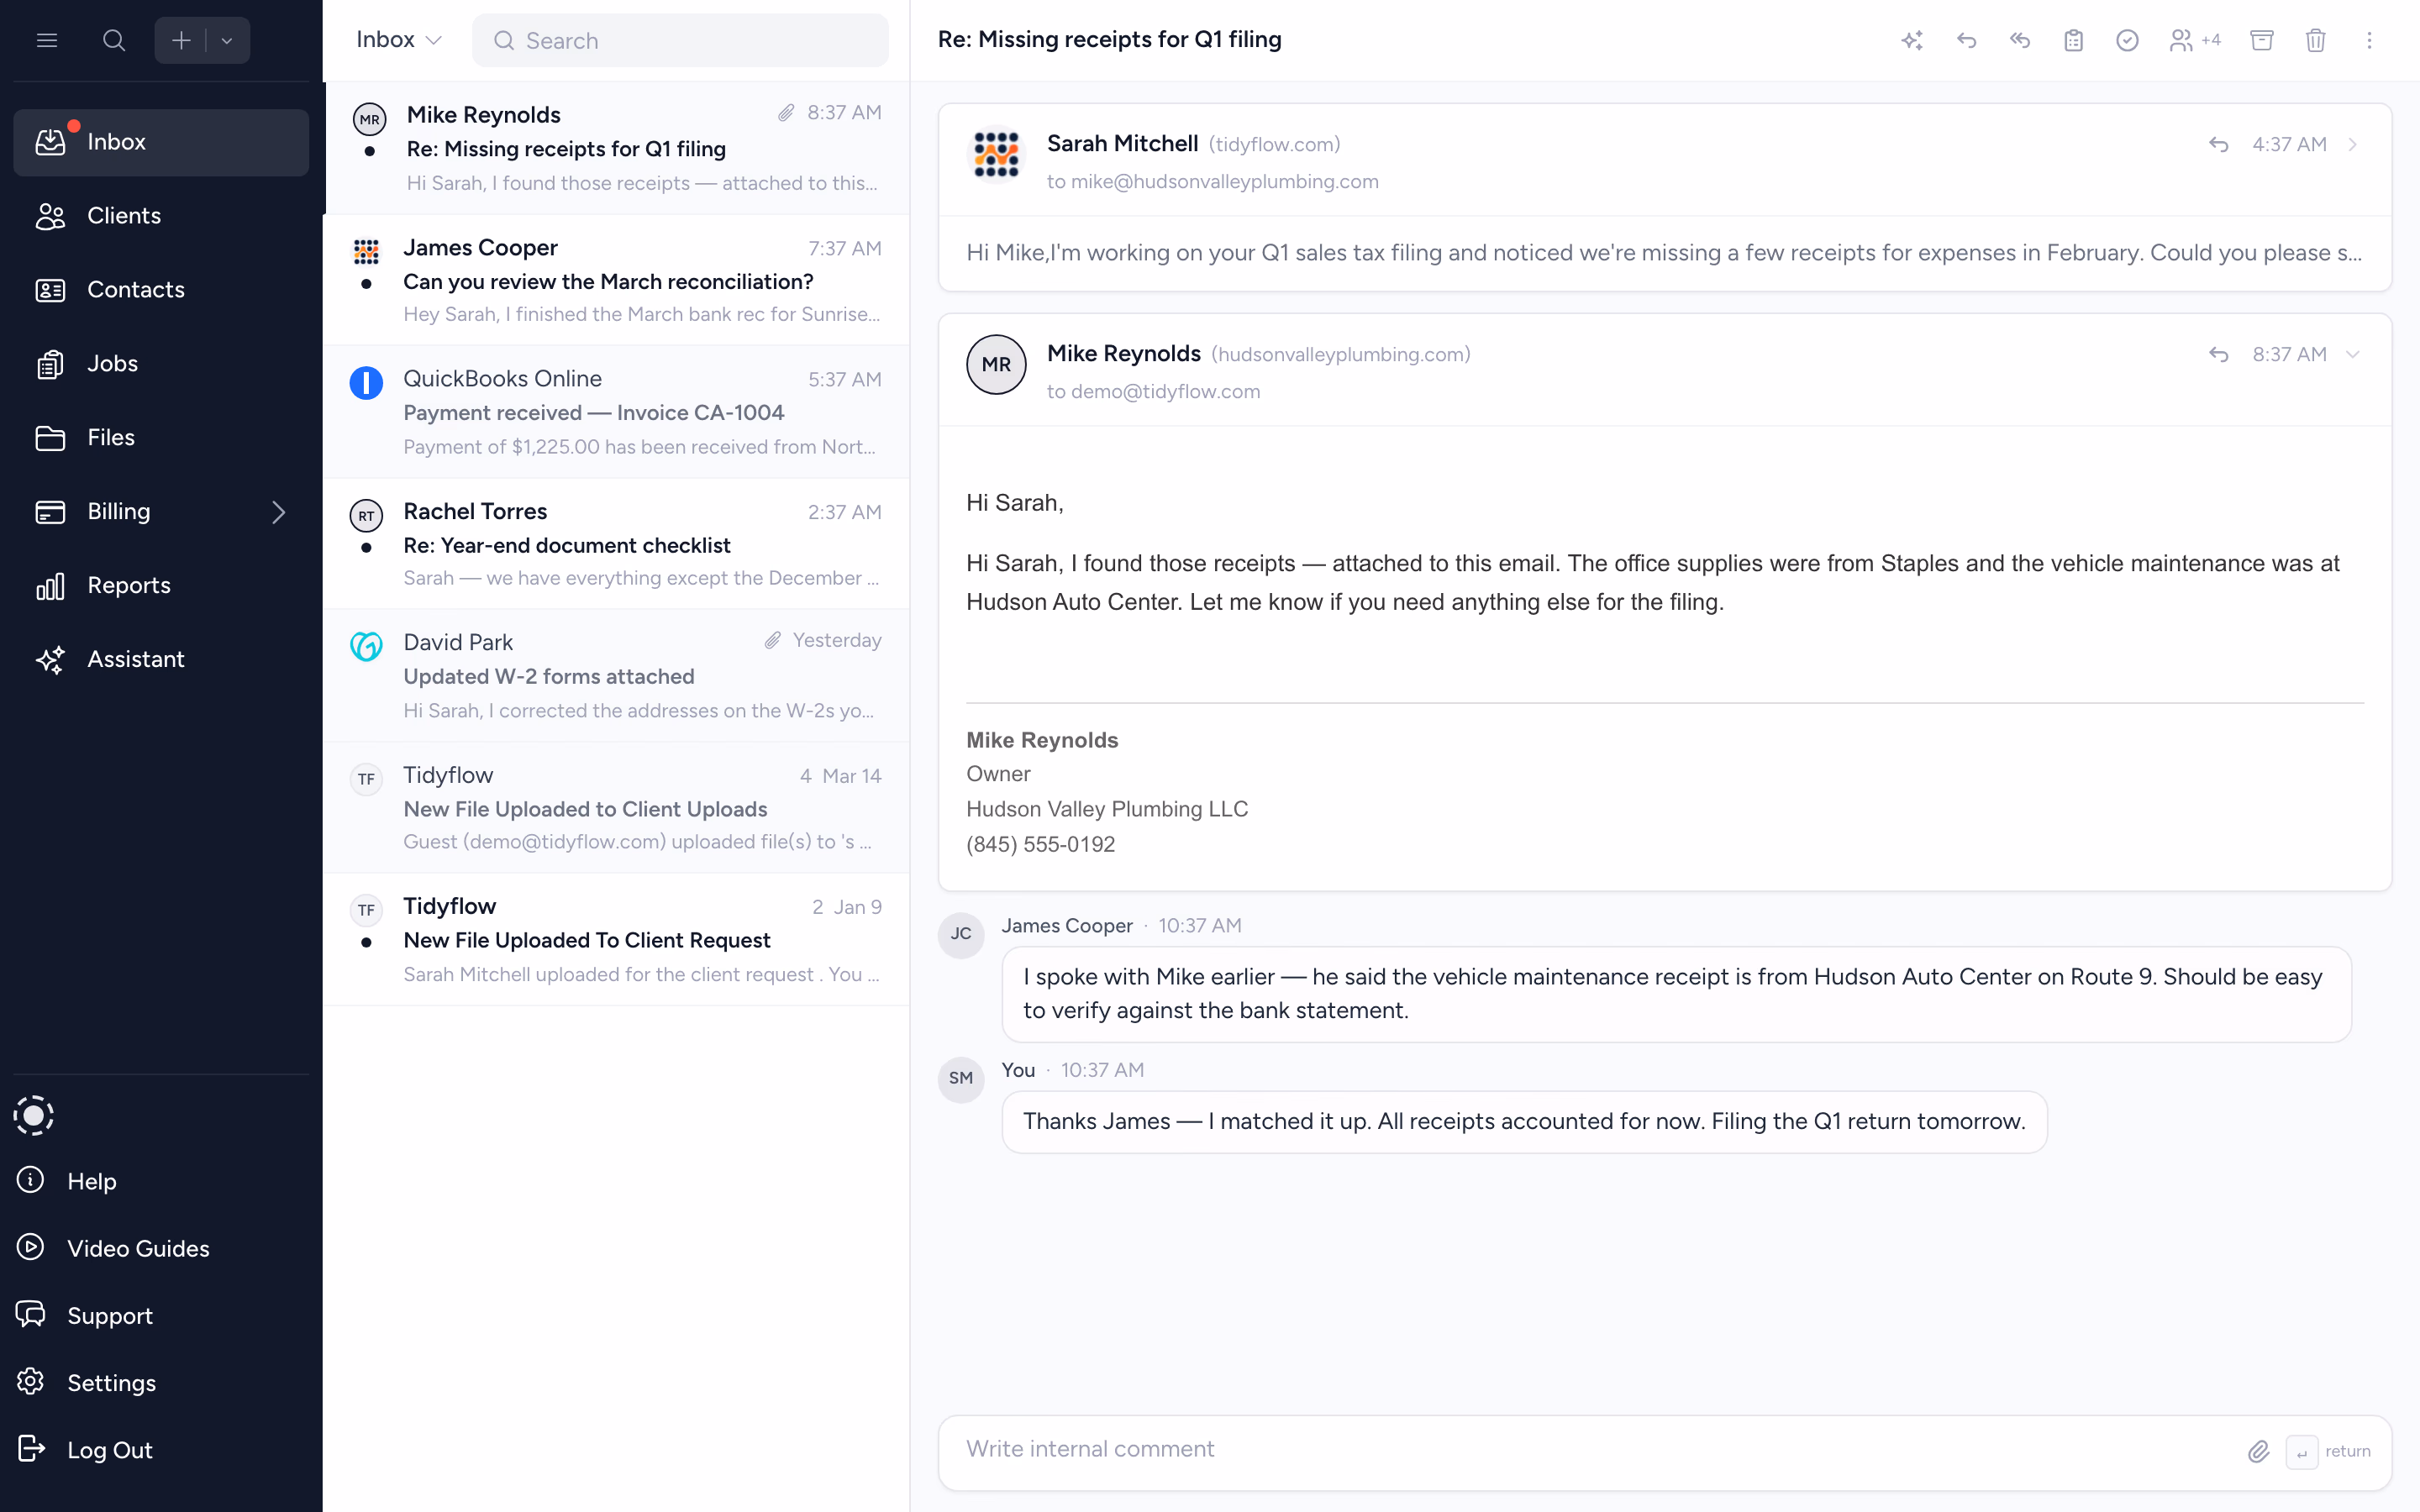Copy the conversation to clipboard
This screenshot has width=2420, height=1512.
click(x=2073, y=40)
